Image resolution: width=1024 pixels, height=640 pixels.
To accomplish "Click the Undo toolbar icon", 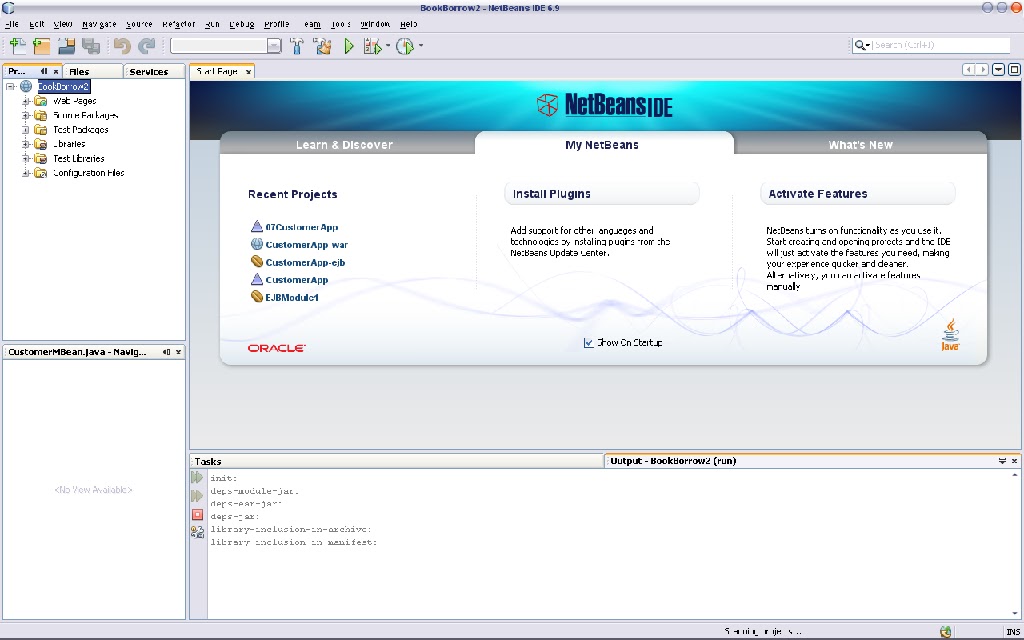I will (122, 46).
